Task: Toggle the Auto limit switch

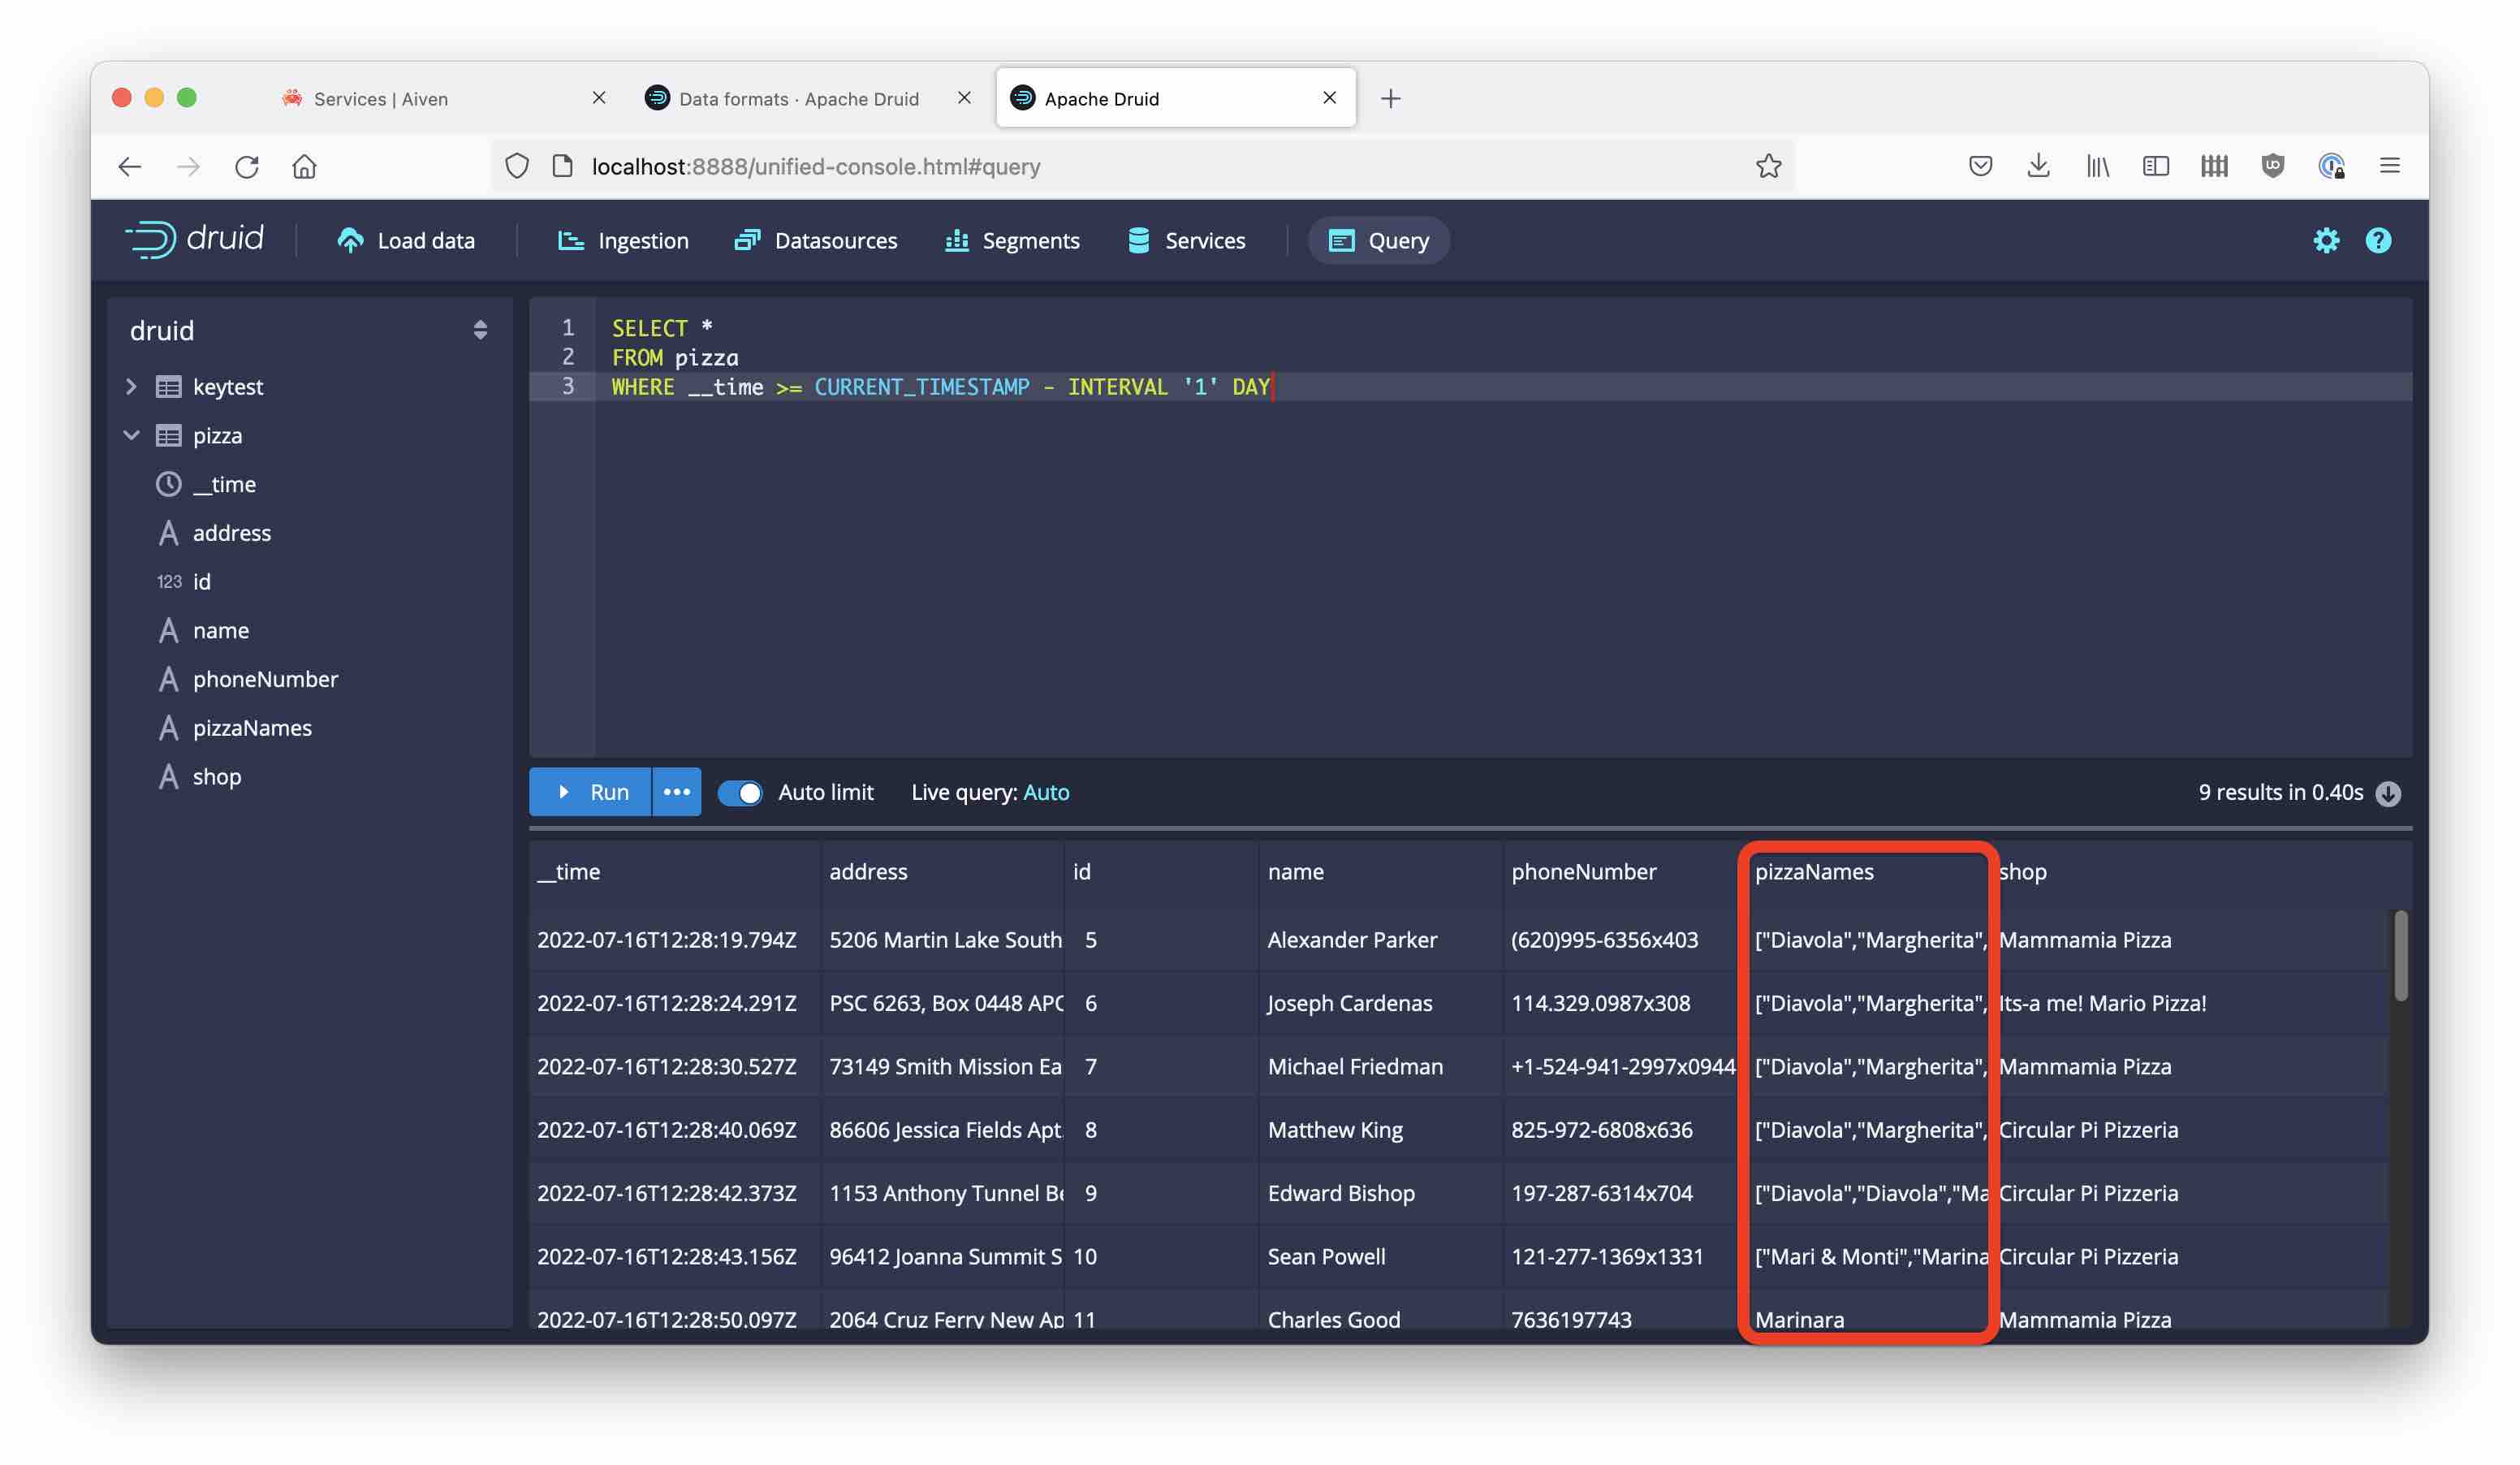Action: [x=740, y=793]
